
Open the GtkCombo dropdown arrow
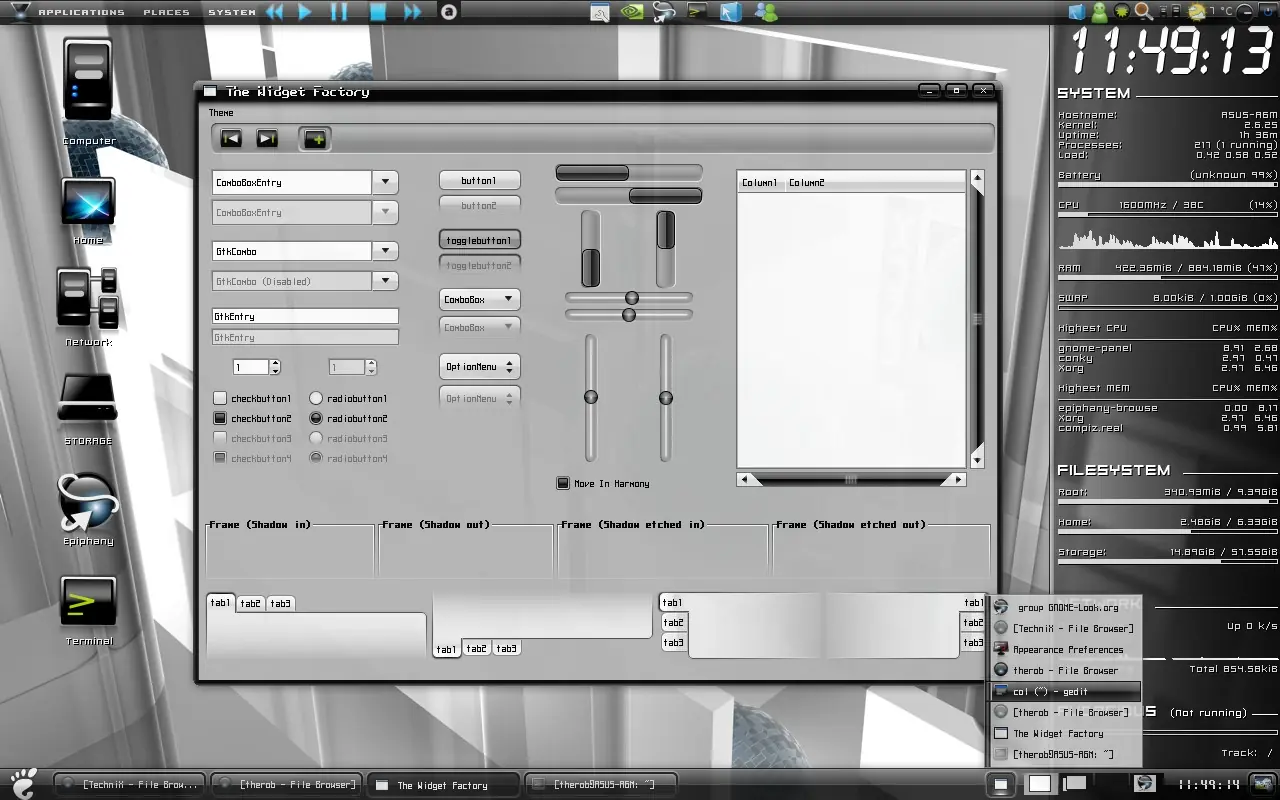point(385,251)
